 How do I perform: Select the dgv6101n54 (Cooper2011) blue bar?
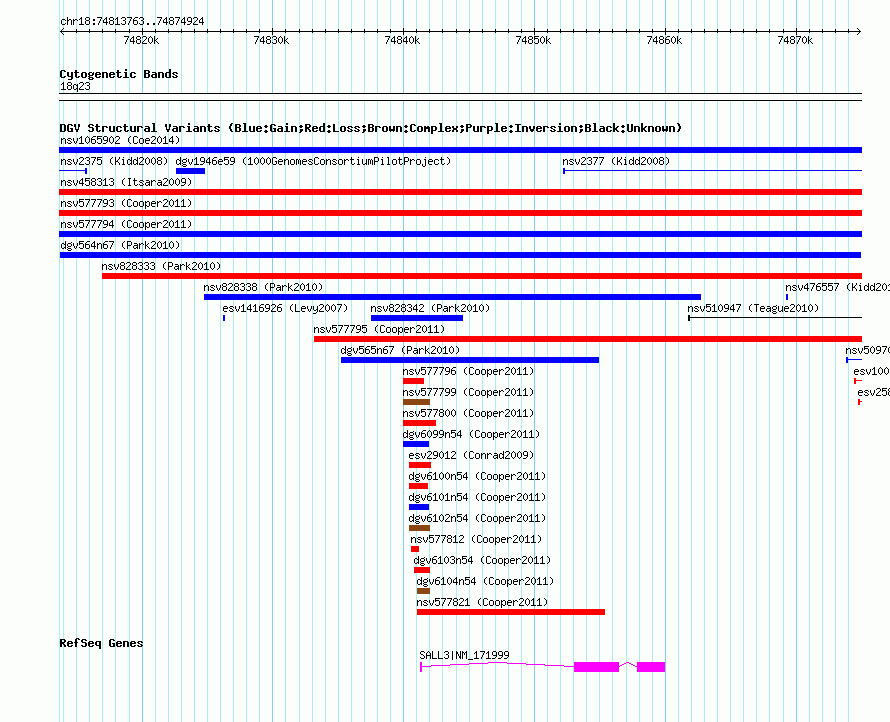click(x=419, y=507)
